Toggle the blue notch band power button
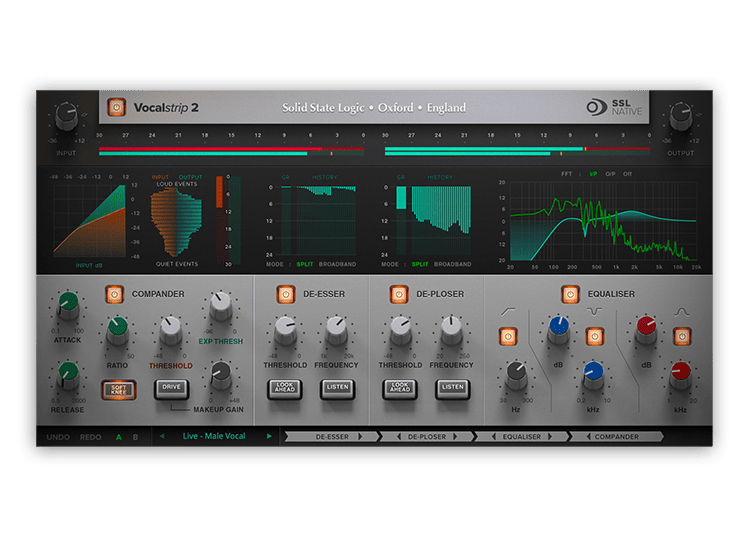 [x=595, y=337]
